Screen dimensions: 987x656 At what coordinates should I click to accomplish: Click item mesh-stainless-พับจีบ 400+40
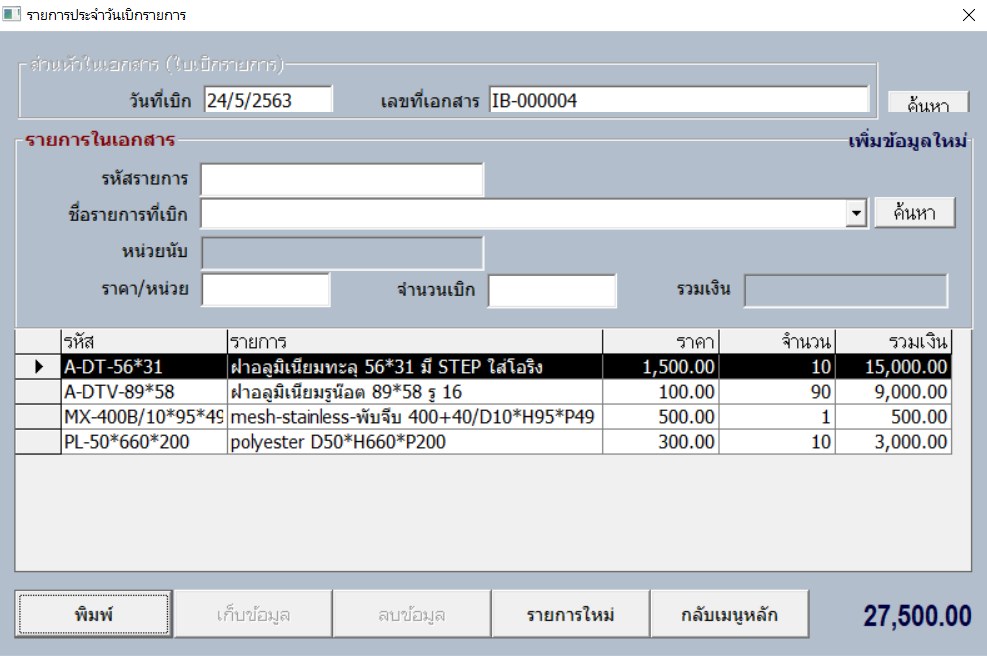[x=414, y=417]
